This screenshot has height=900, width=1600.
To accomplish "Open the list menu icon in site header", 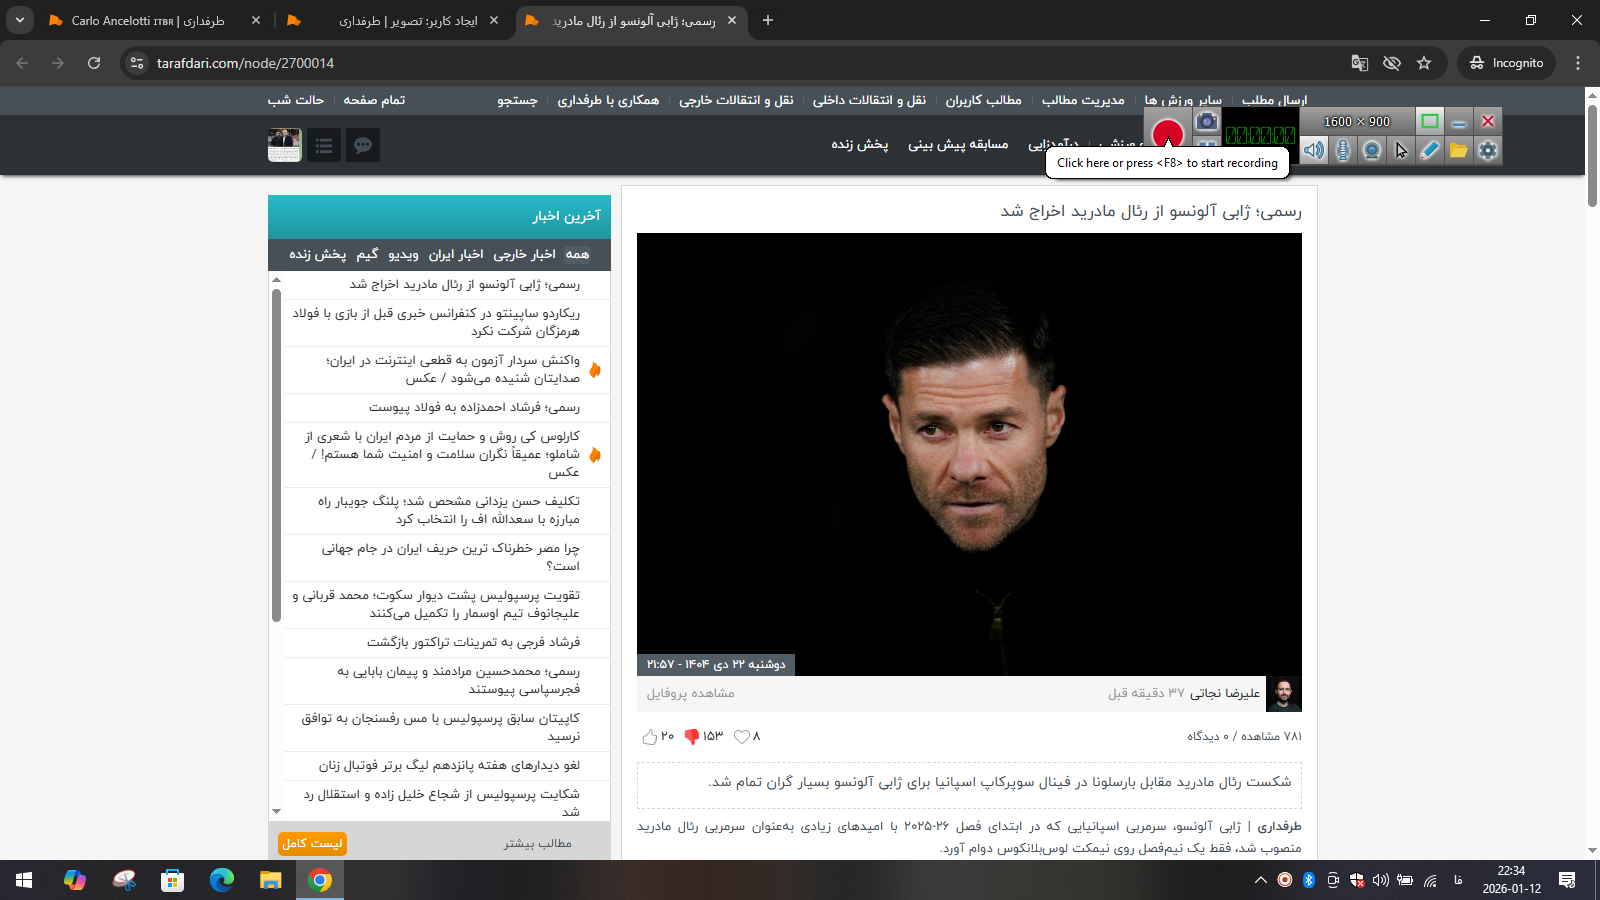I will [x=324, y=146].
